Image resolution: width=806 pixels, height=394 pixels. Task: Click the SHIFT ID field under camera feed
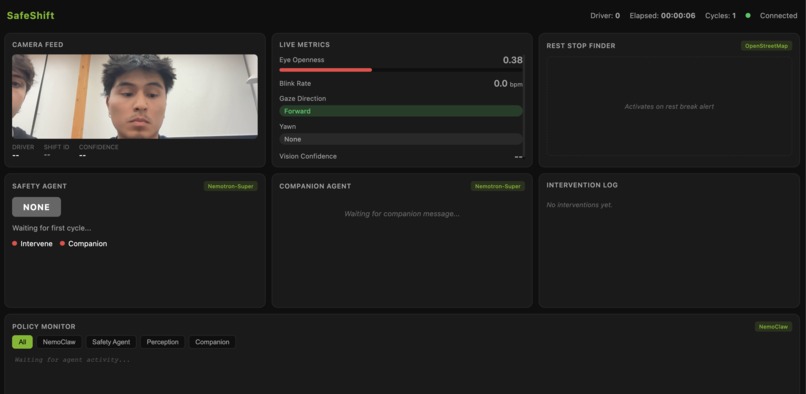click(57, 151)
